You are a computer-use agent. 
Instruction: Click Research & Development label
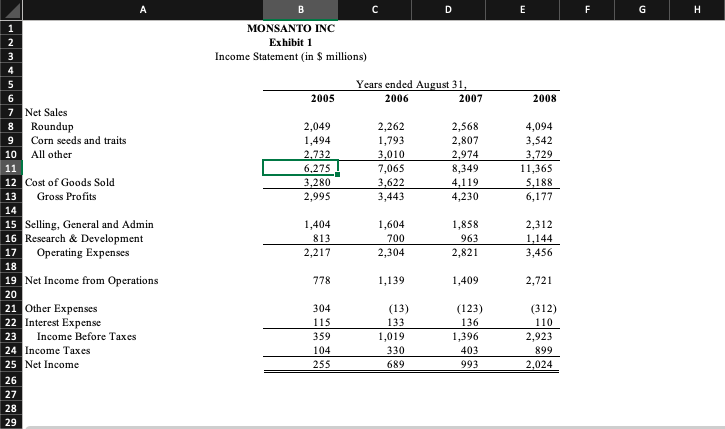tap(84, 239)
